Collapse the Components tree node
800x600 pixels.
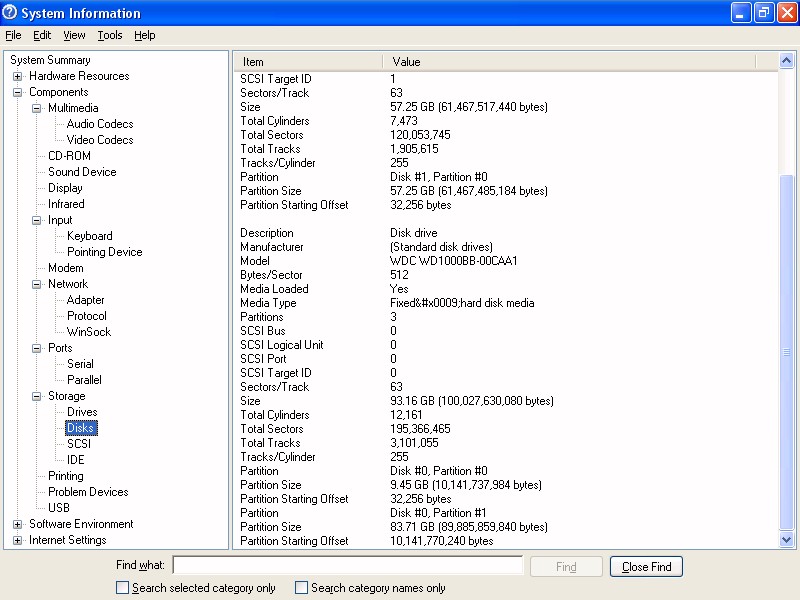point(17,92)
